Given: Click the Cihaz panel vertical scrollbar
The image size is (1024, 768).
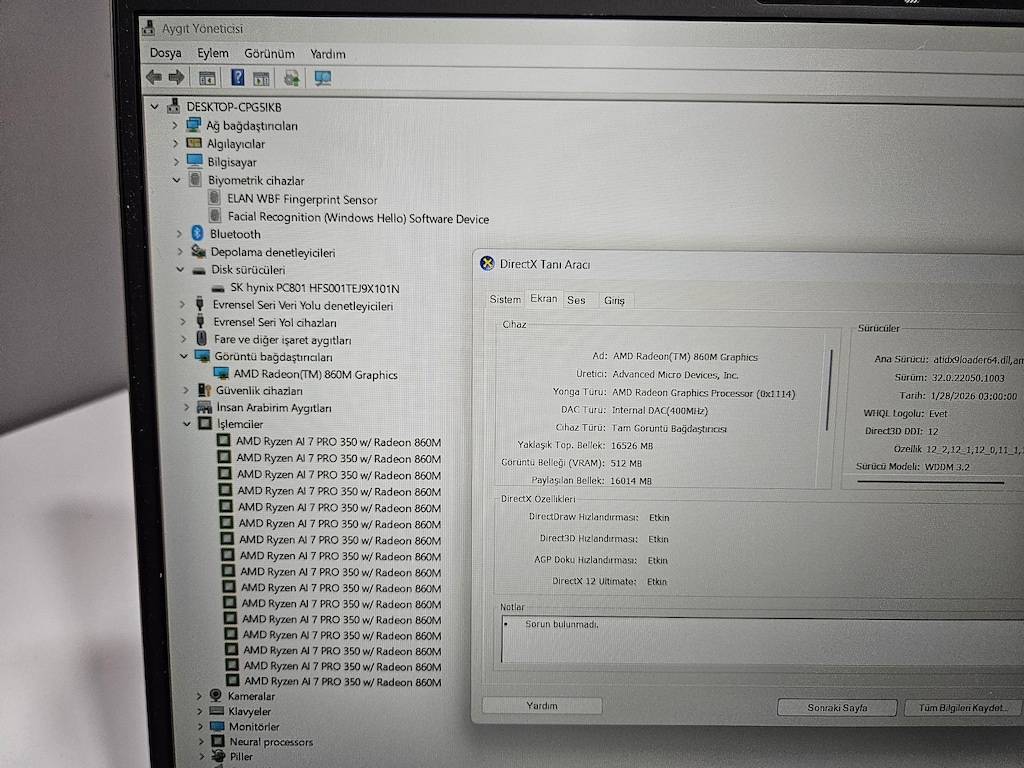Looking at the screenshot, I should click(x=829, y=390).
